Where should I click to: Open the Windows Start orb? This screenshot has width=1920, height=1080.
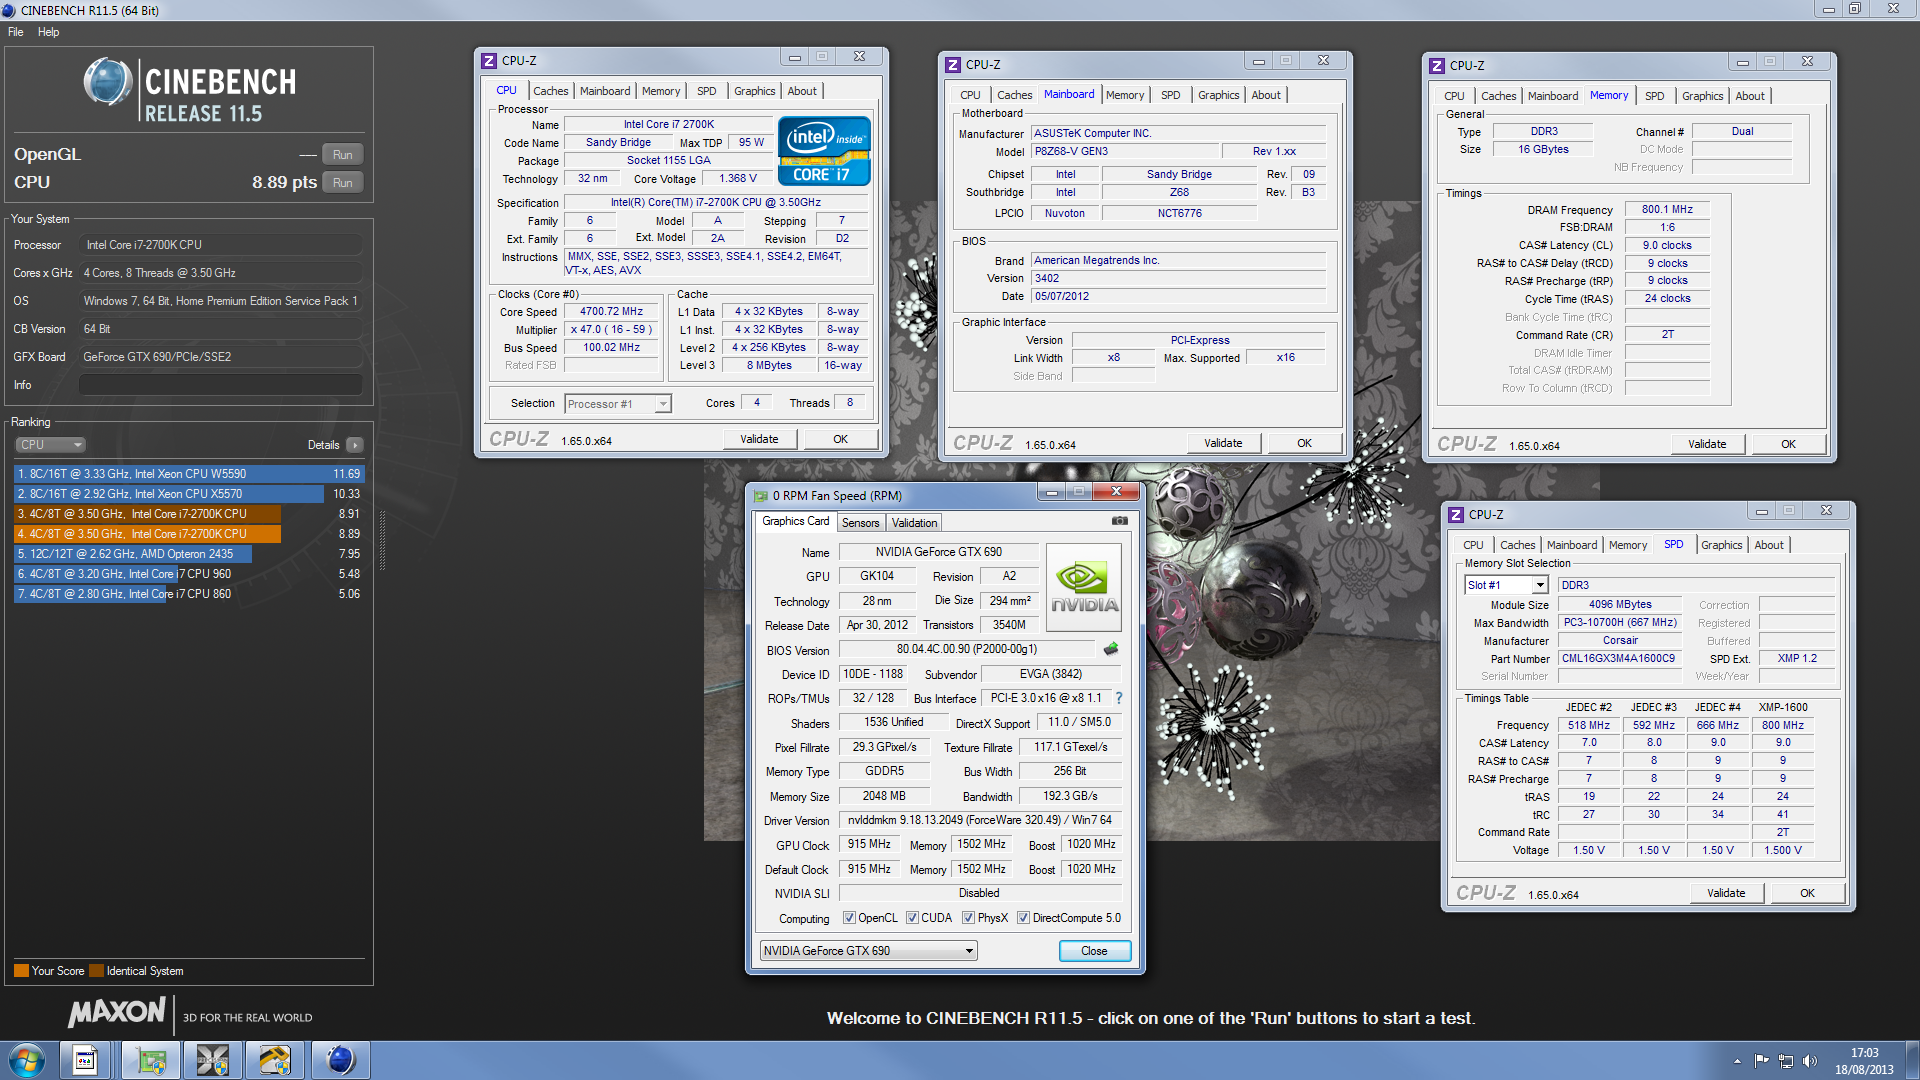27,1060
